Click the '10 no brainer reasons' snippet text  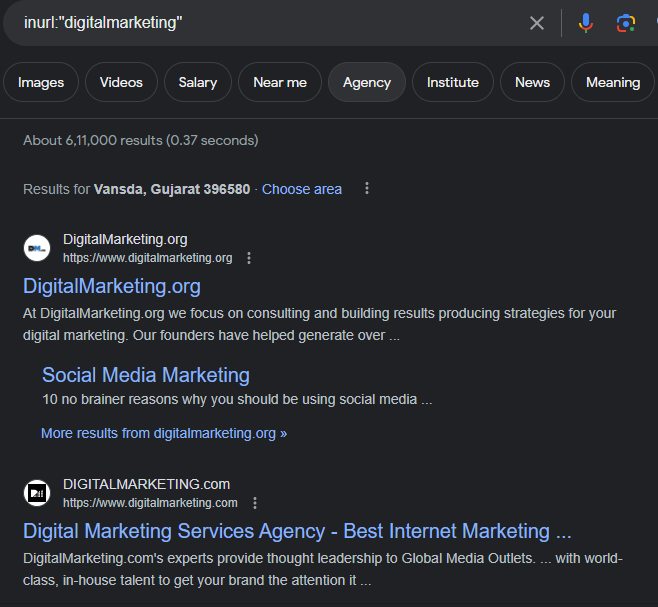pyautogui.click(x=237, y=399)
